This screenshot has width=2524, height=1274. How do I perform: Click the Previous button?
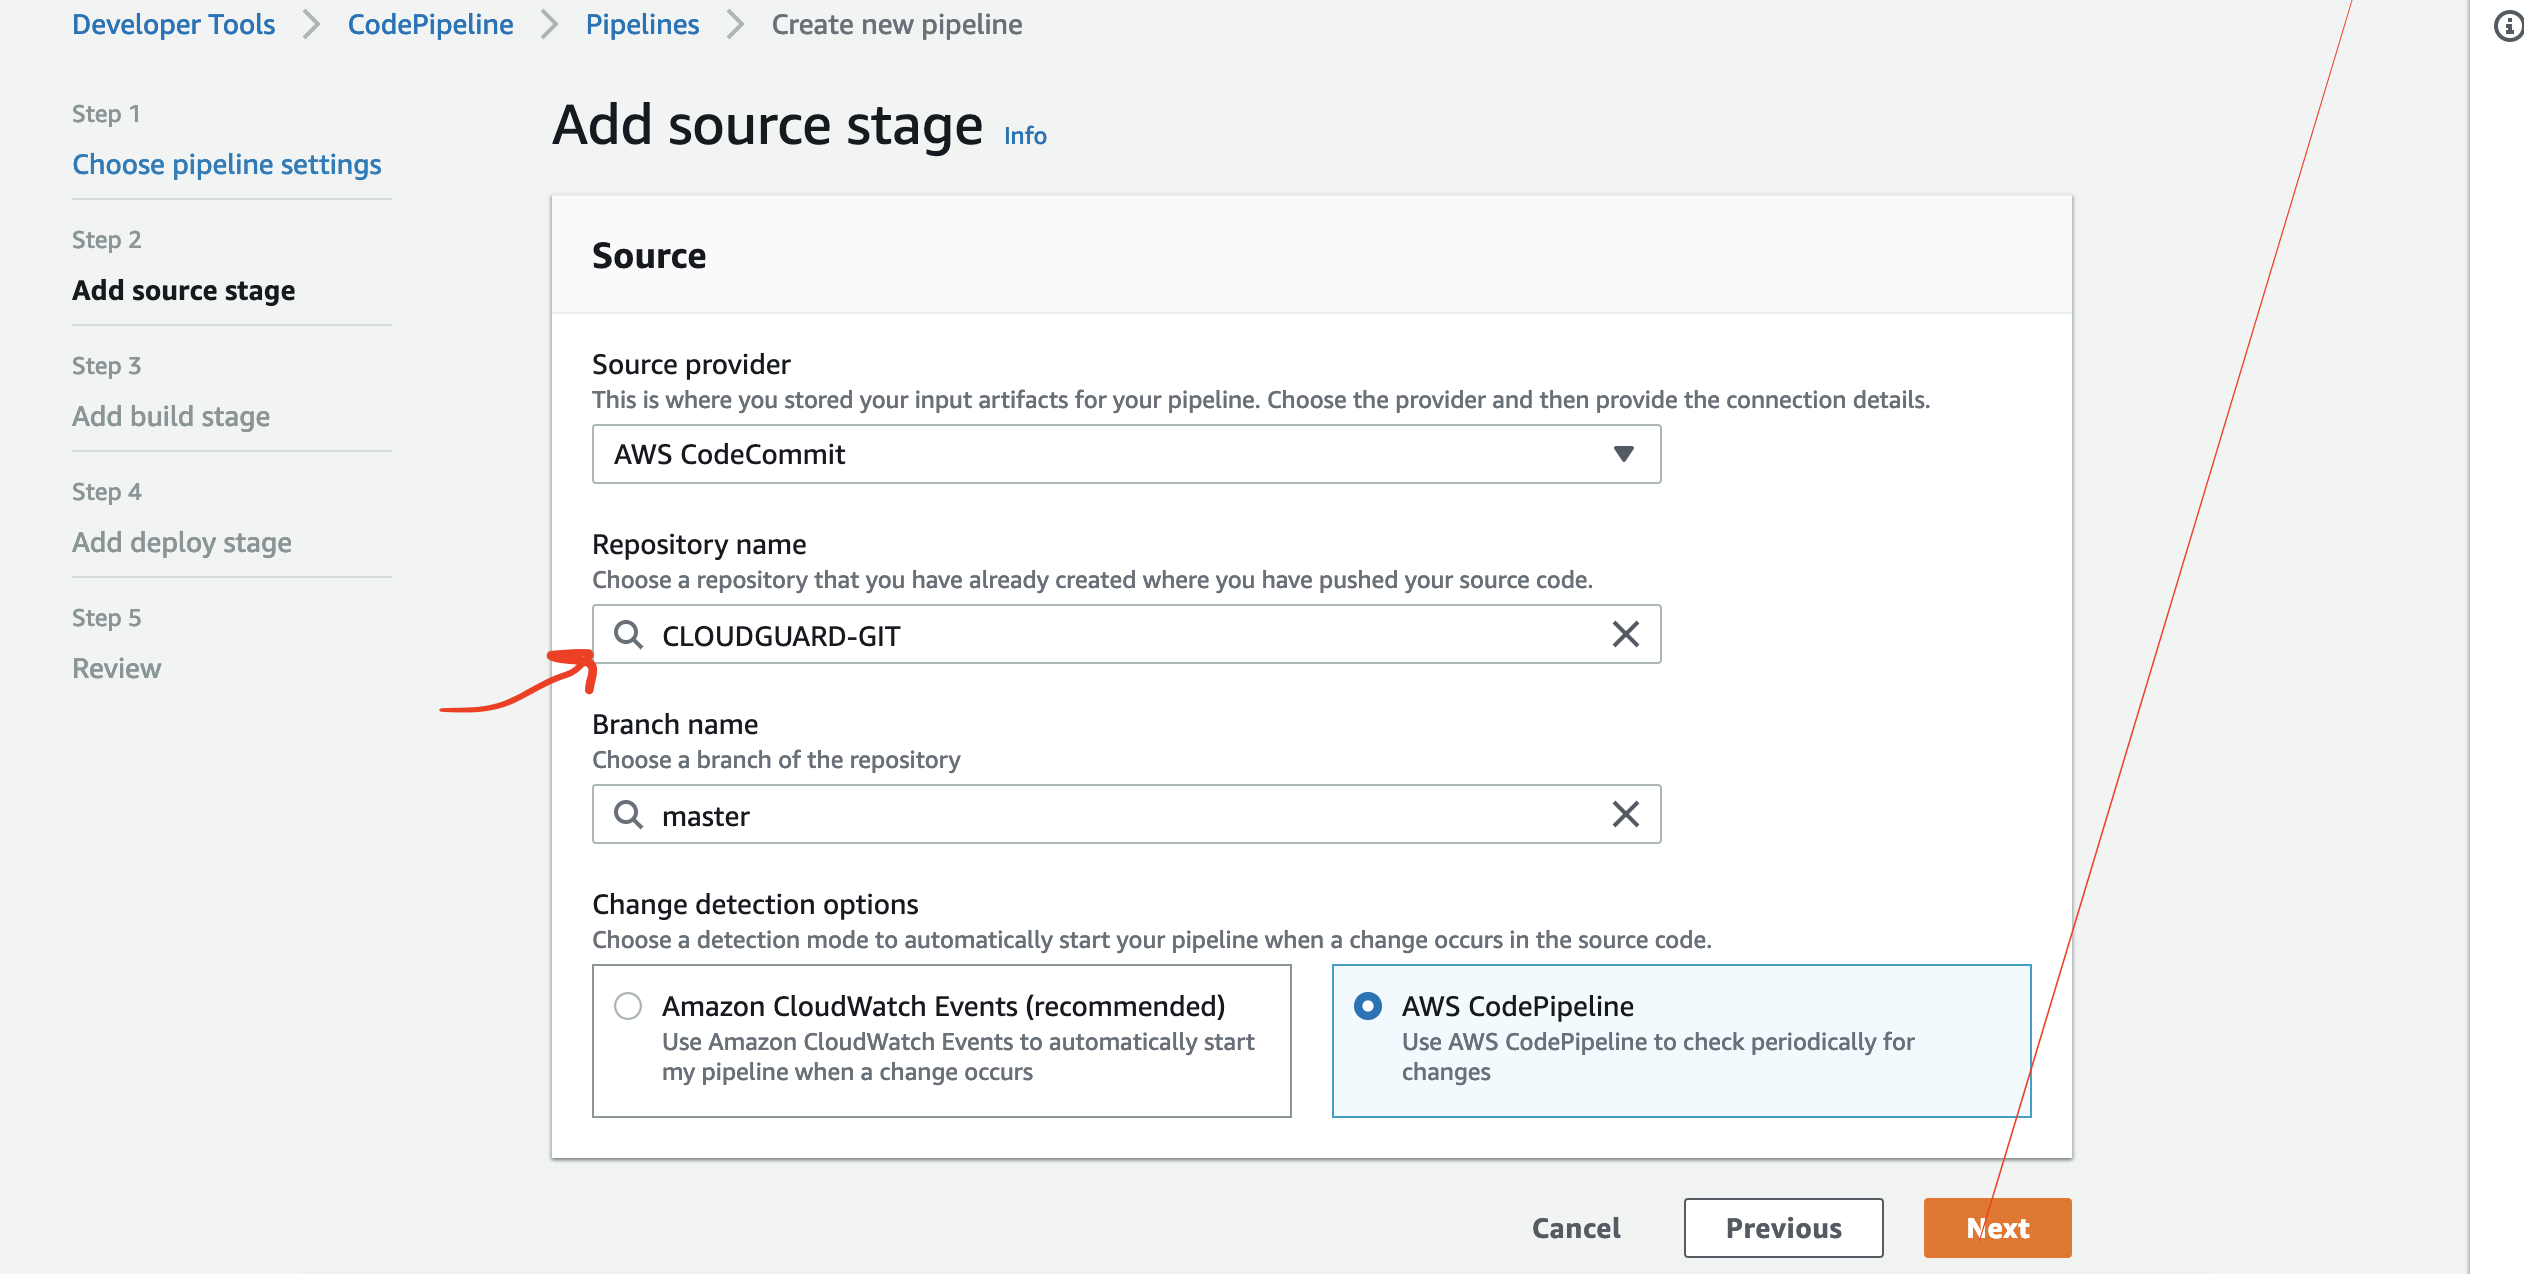pyautogui.click(x=1783, y=1228)
